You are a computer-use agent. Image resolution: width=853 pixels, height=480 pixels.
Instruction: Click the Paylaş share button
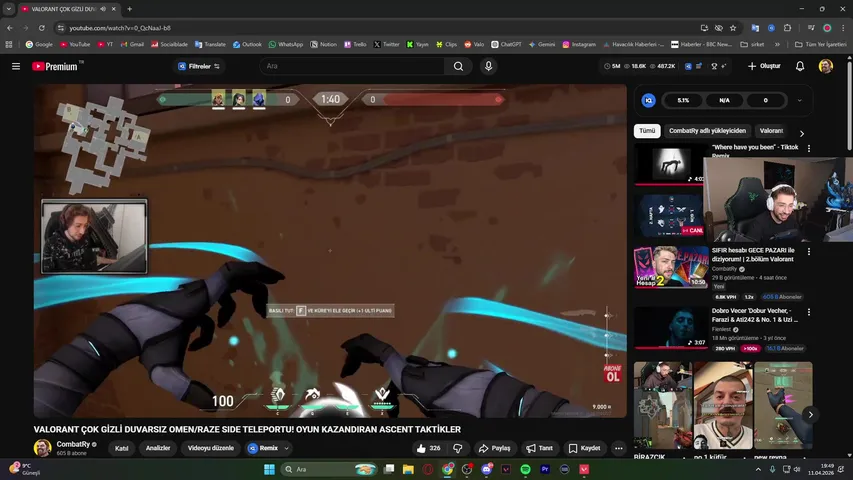494,448
